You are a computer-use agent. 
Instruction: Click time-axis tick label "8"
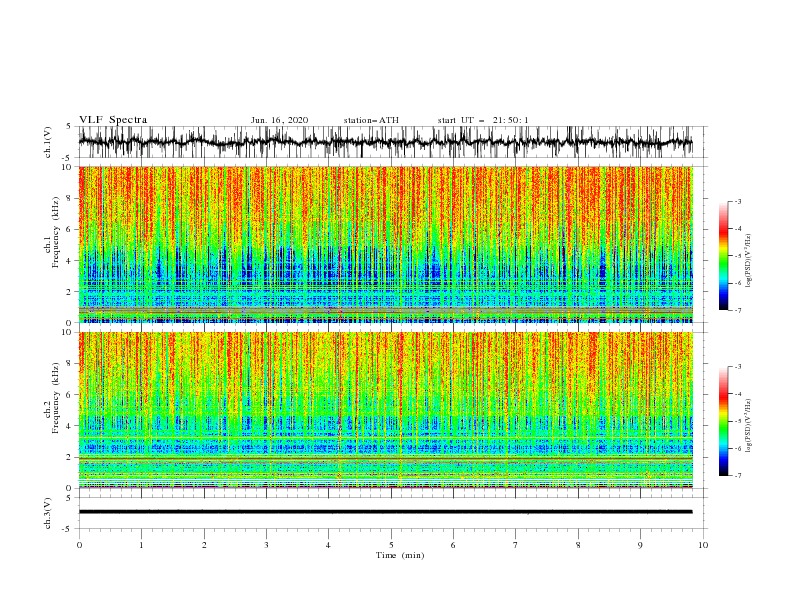(578, 545)
